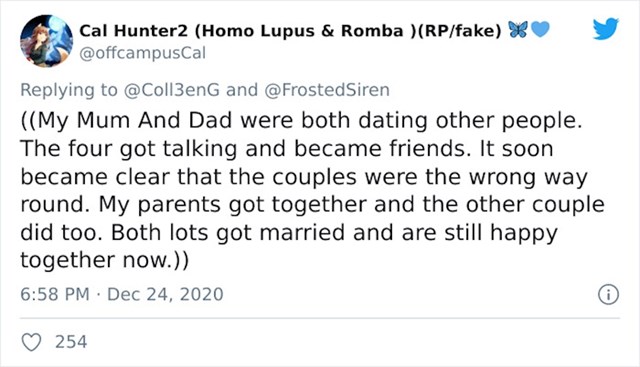The width and height of the screenshot is (640, 367).
Task: Open the author's profile avatar picture
Action: [x=47, y=41]
